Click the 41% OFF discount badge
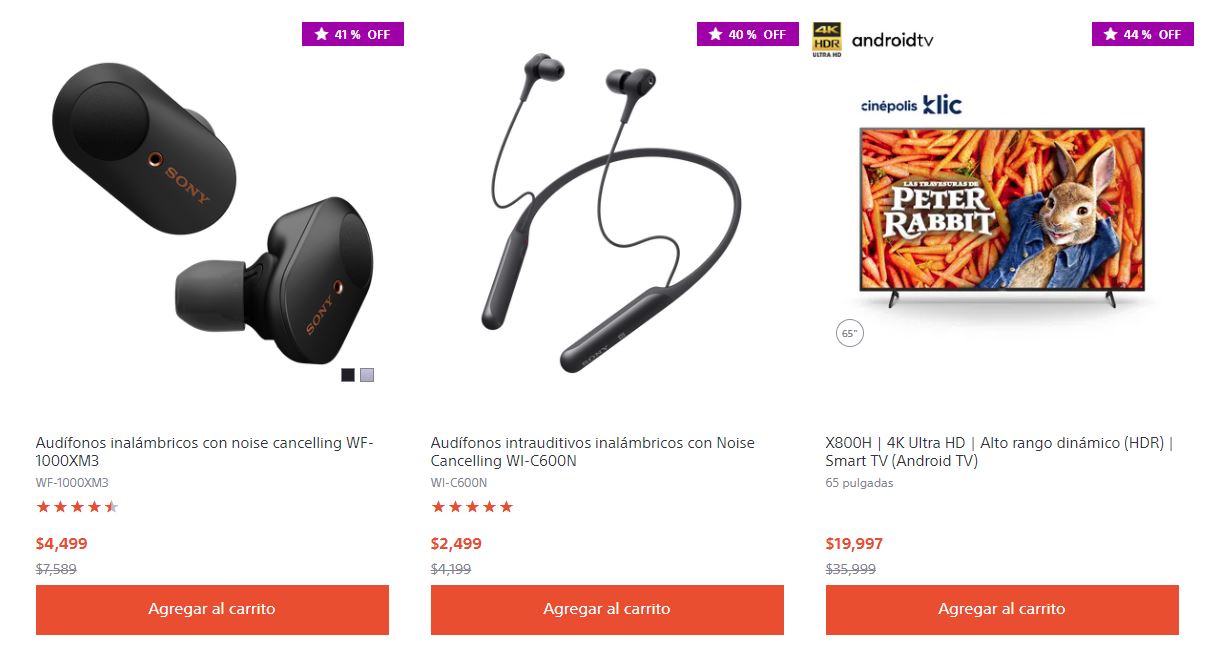1214x652 pixels. coord(353,34)
